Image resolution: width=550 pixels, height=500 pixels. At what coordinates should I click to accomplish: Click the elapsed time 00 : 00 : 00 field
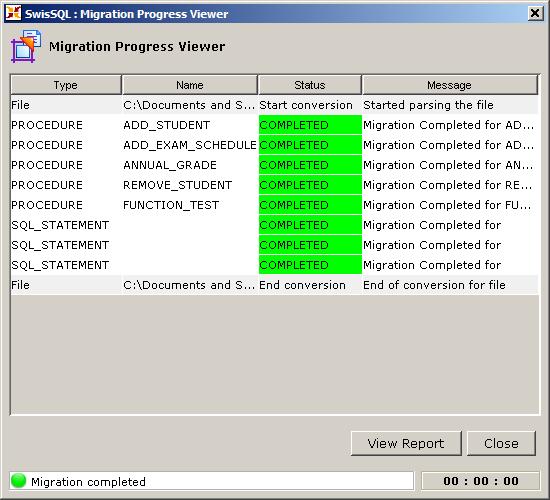[x=481, y=481]
